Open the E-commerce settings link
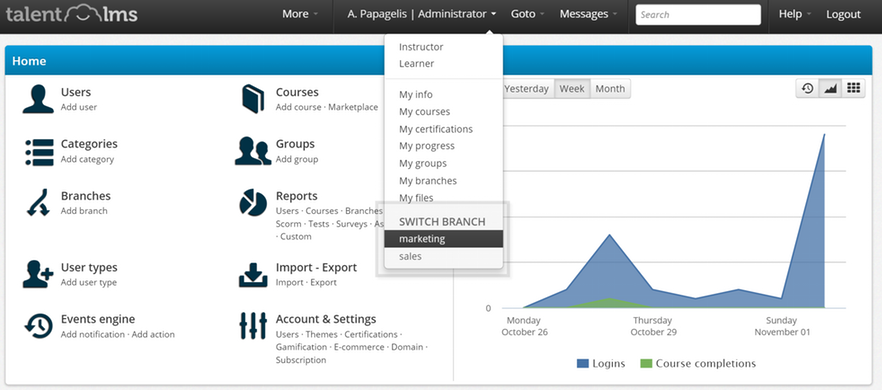 (359, 347)
